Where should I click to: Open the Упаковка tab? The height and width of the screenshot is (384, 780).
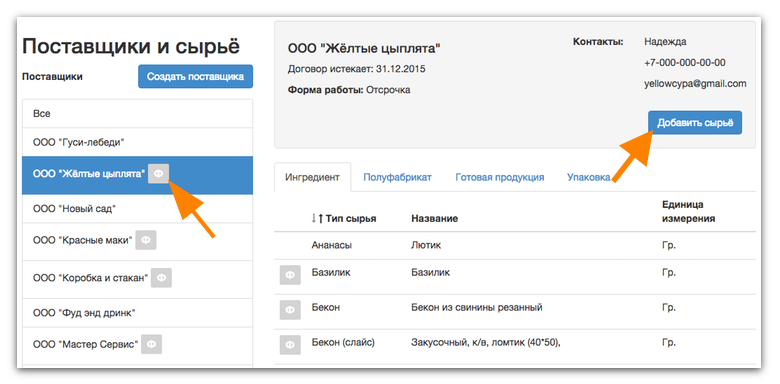588,177
